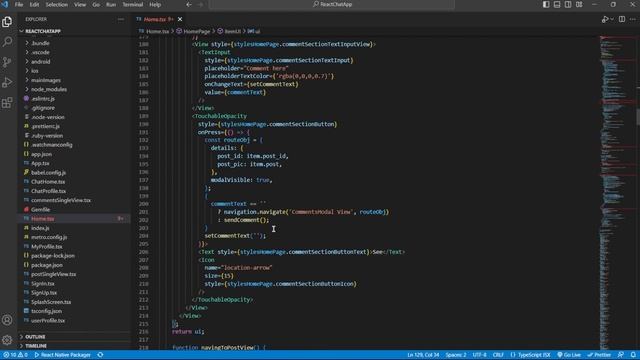Screen dimensions: 640x360
Task: Open the Terminal menu
Action: (133, 4)
